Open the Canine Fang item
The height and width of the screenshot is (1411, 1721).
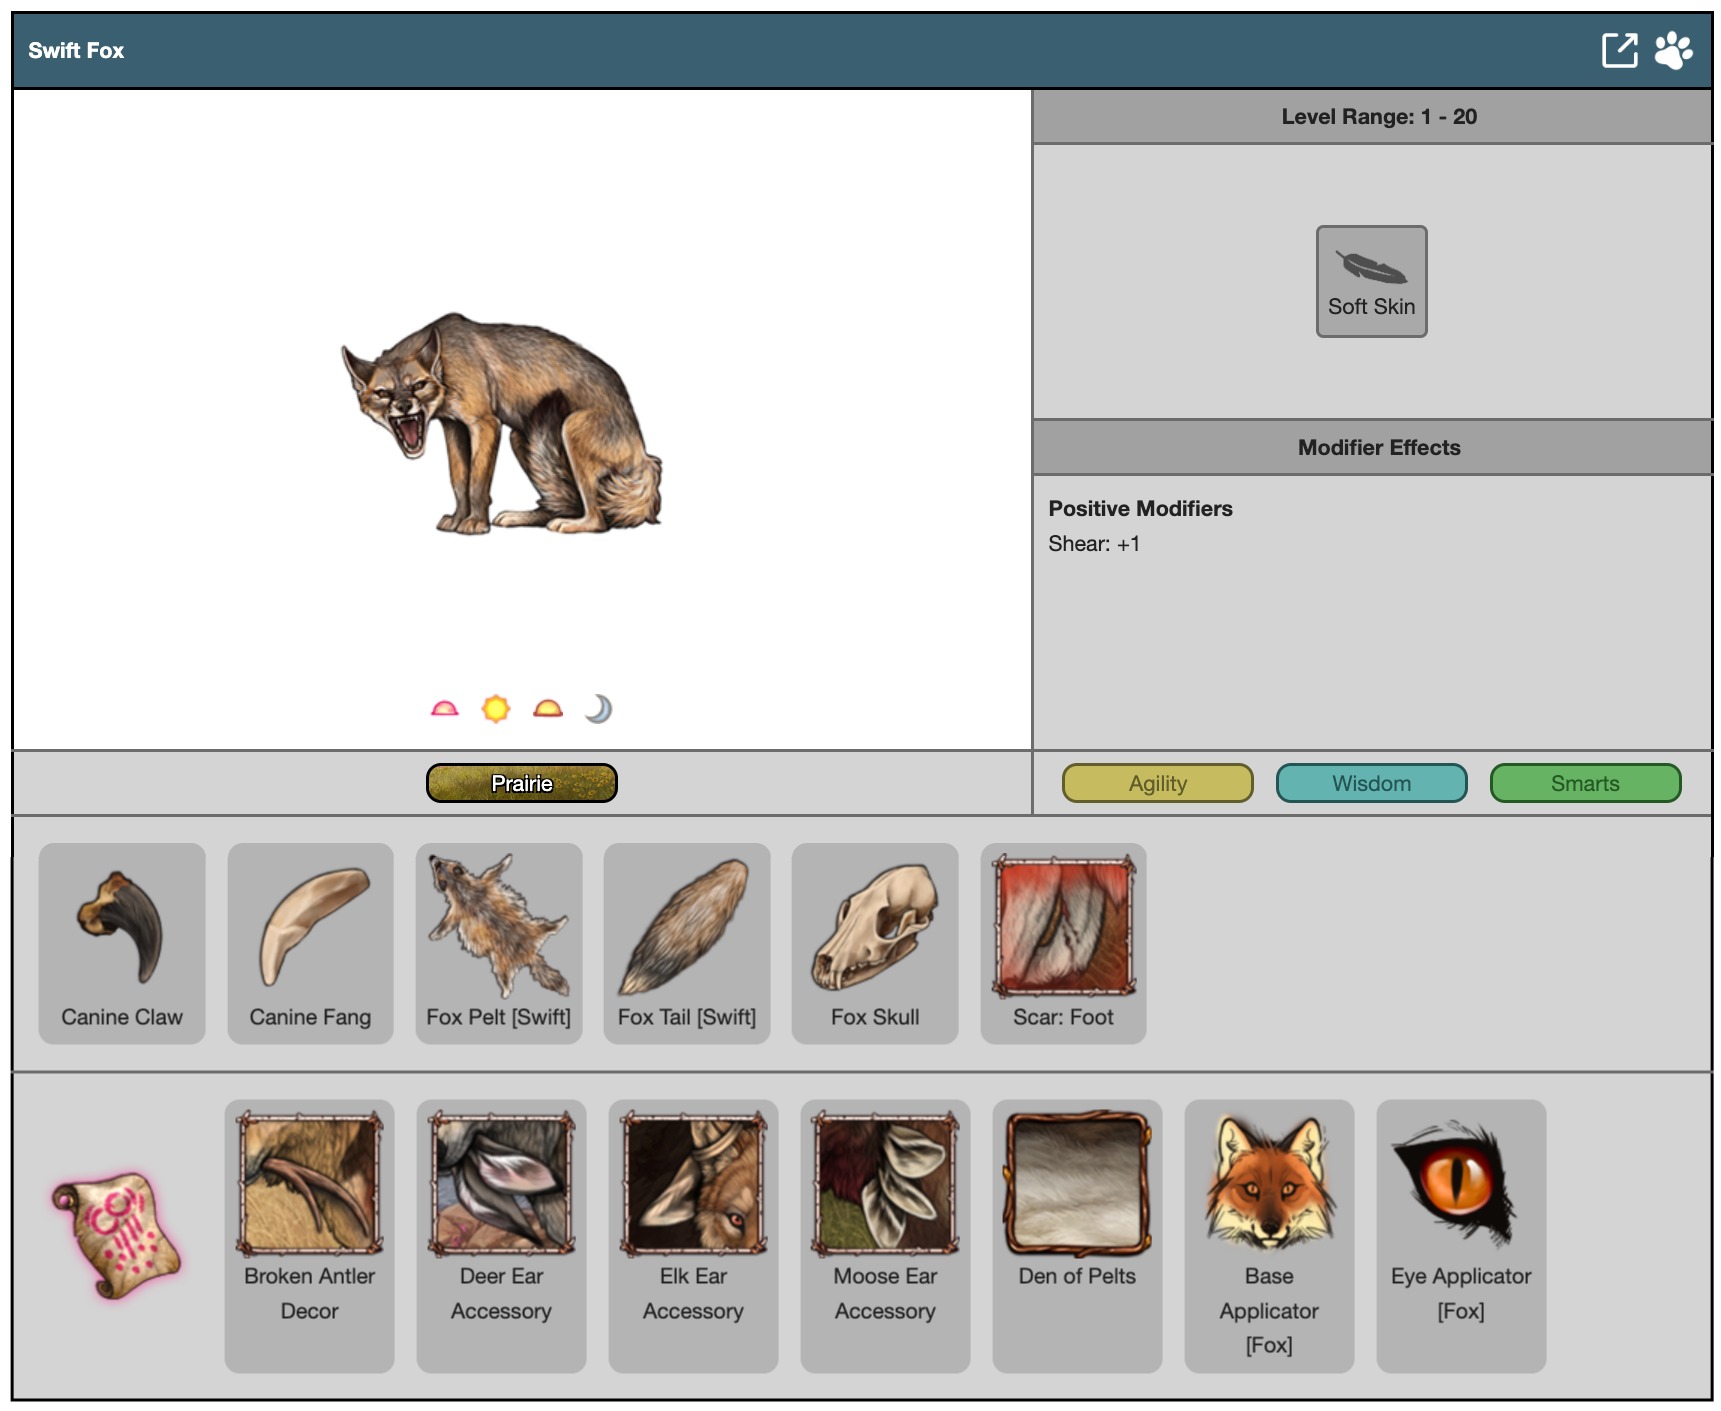(x=310, y=942)
